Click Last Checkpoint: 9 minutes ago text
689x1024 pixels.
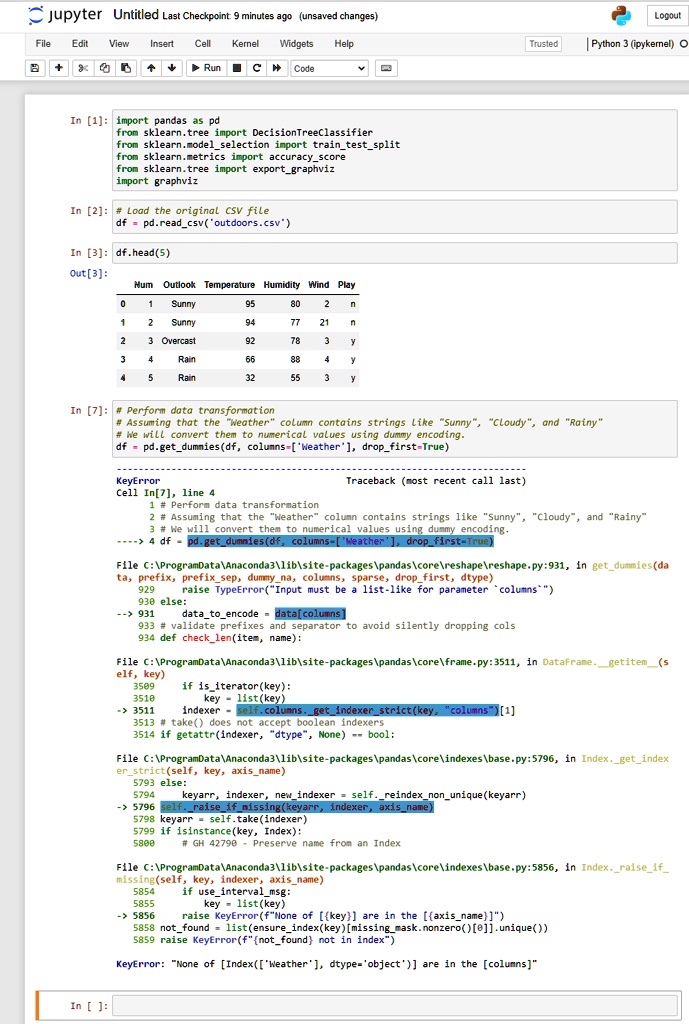(x=227, y=16)
